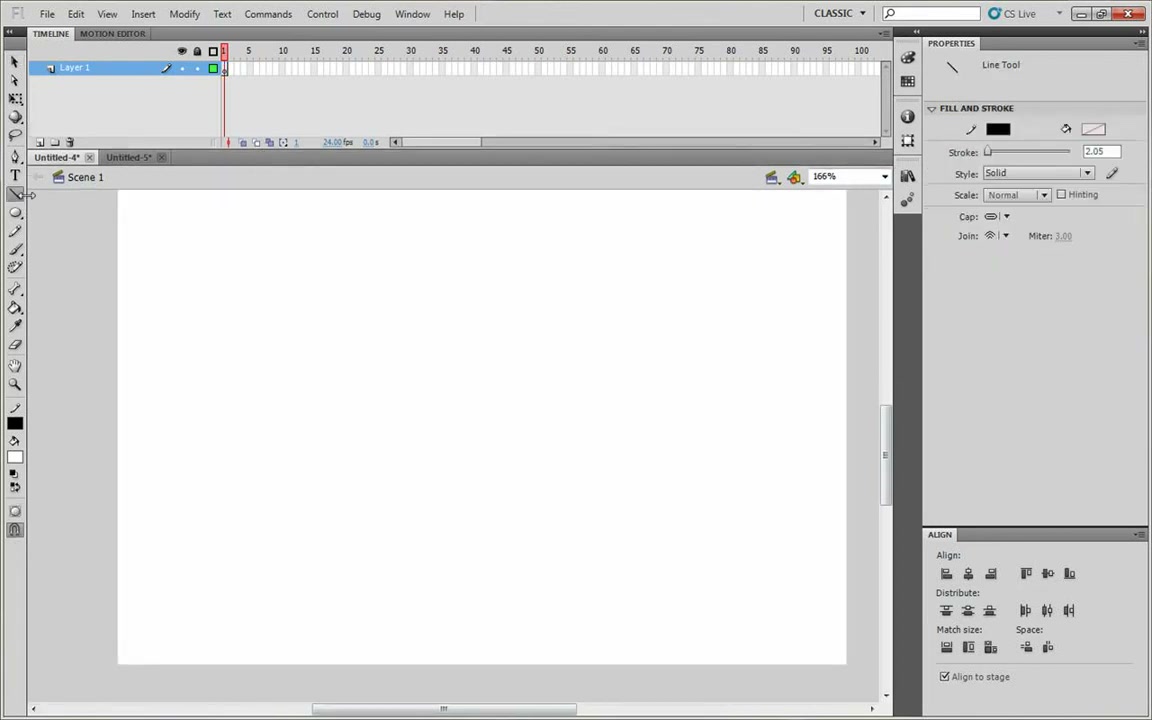Toggle Snap to Objects magnet

[15, 530]
